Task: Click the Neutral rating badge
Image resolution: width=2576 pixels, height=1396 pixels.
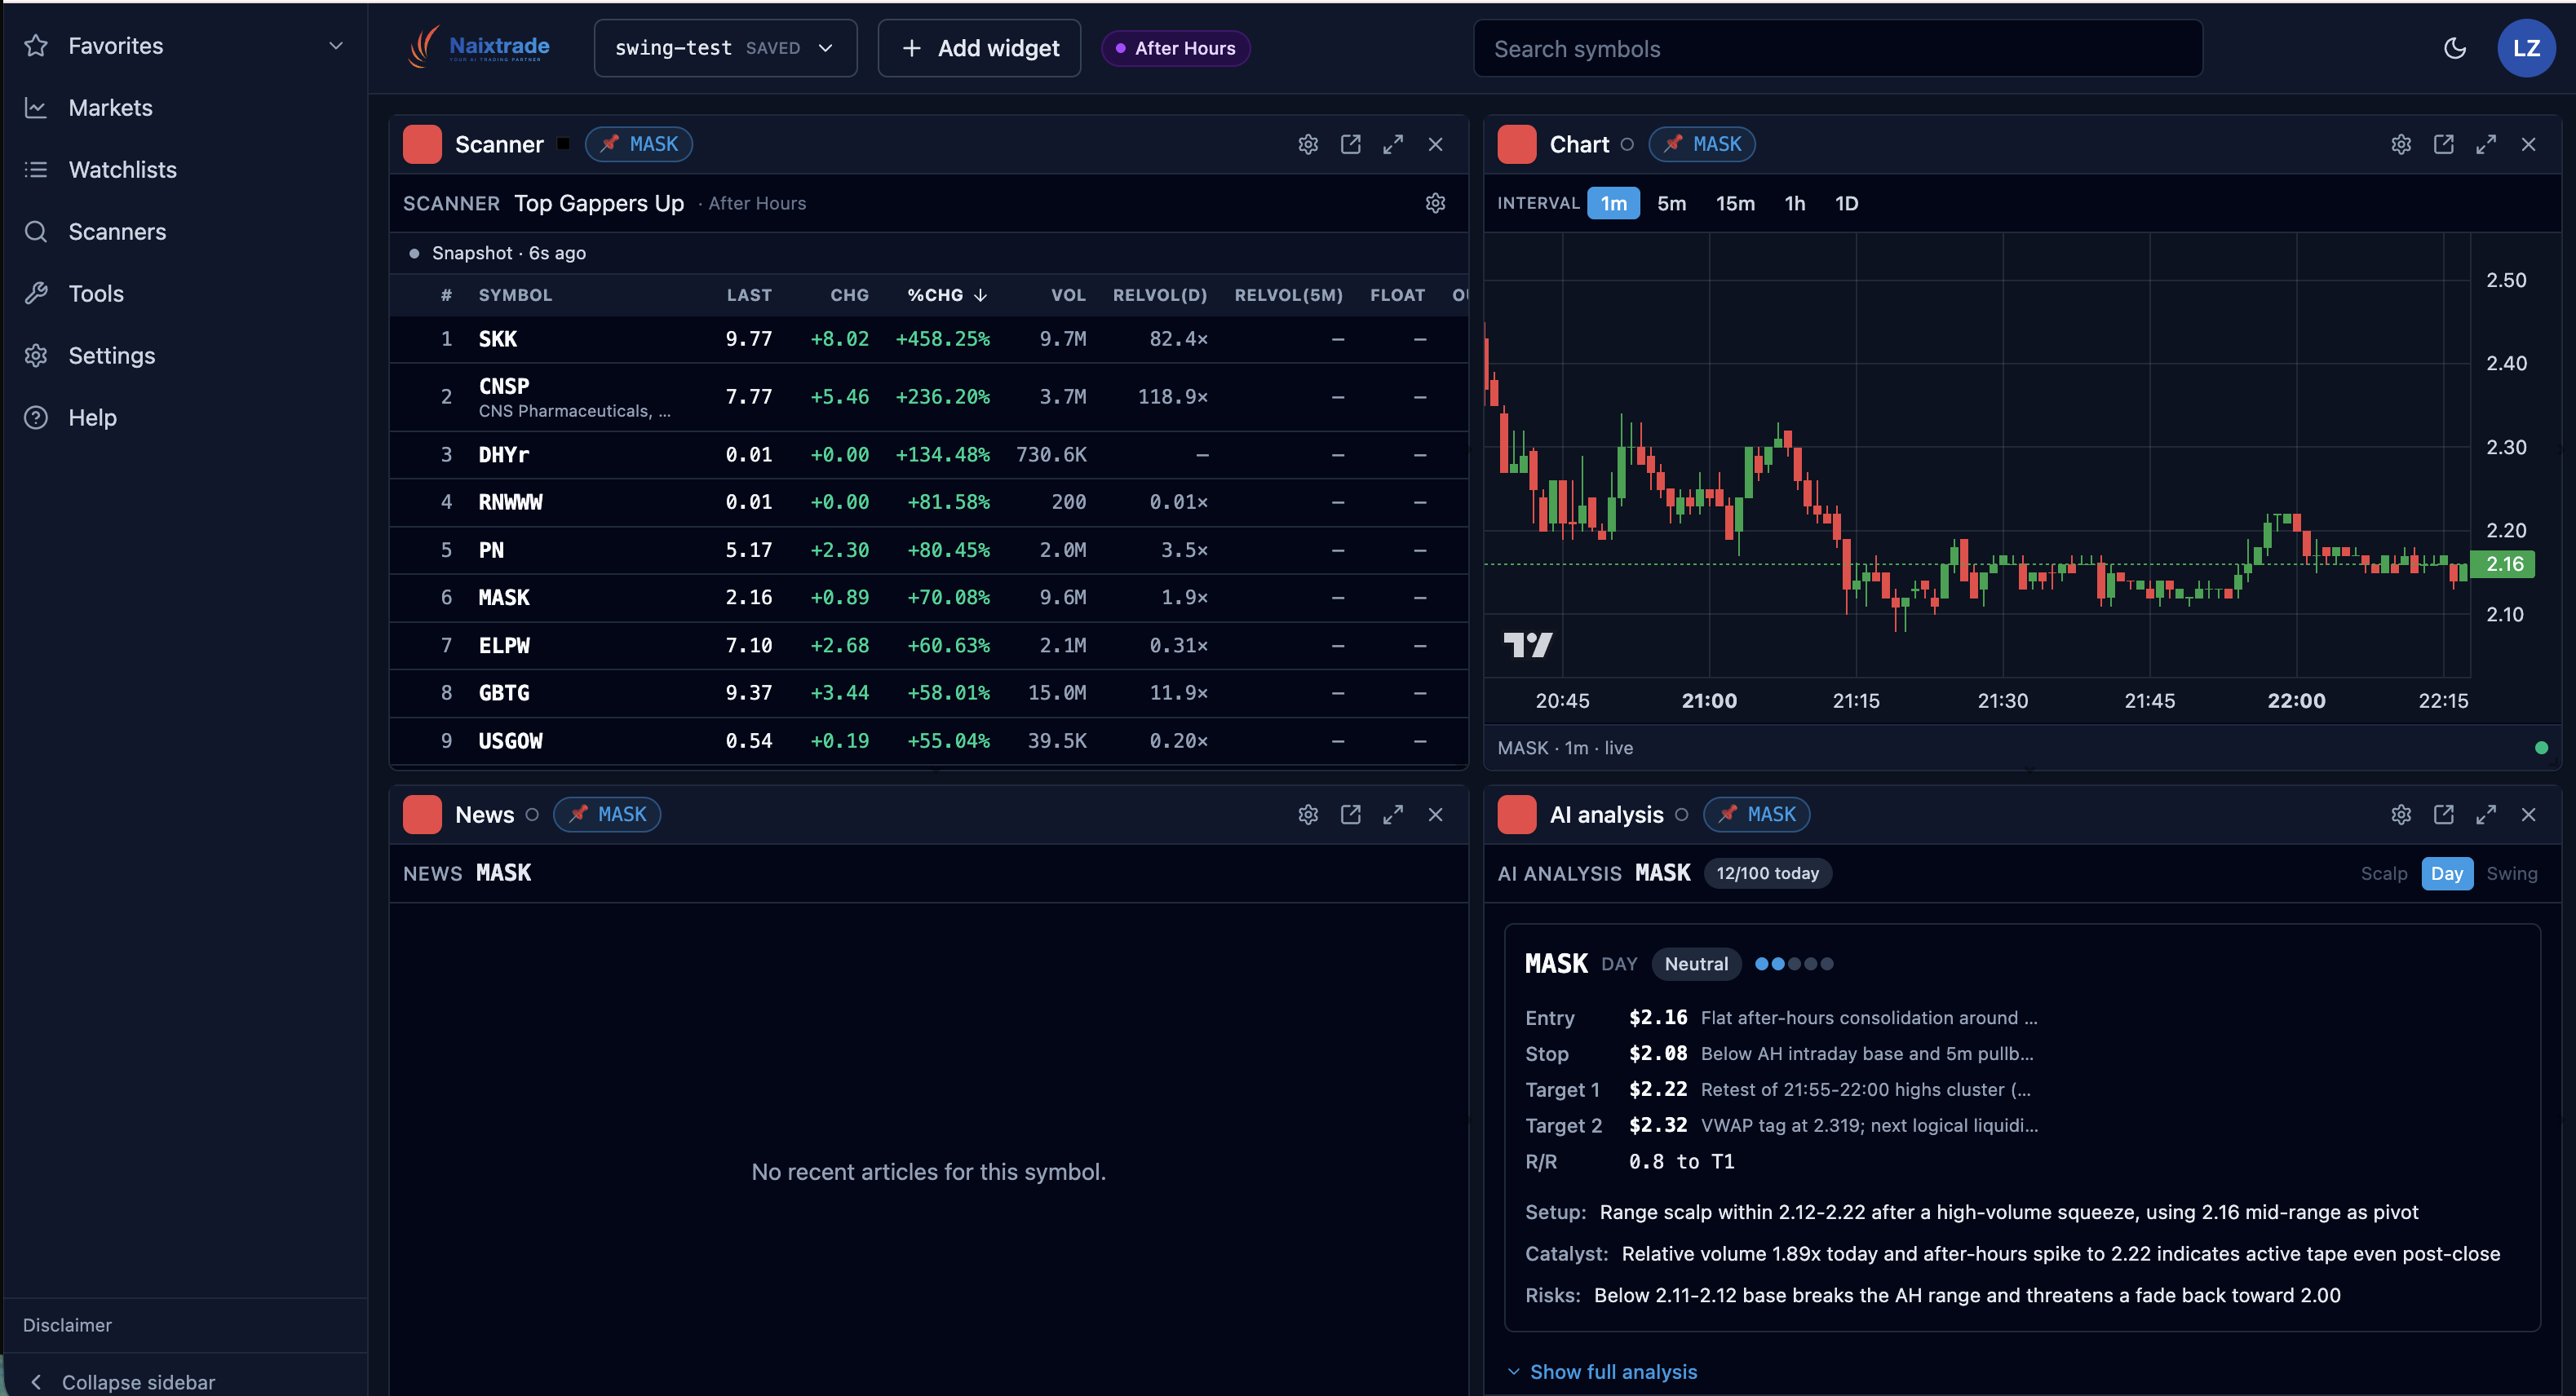Action: (1696, 964)
